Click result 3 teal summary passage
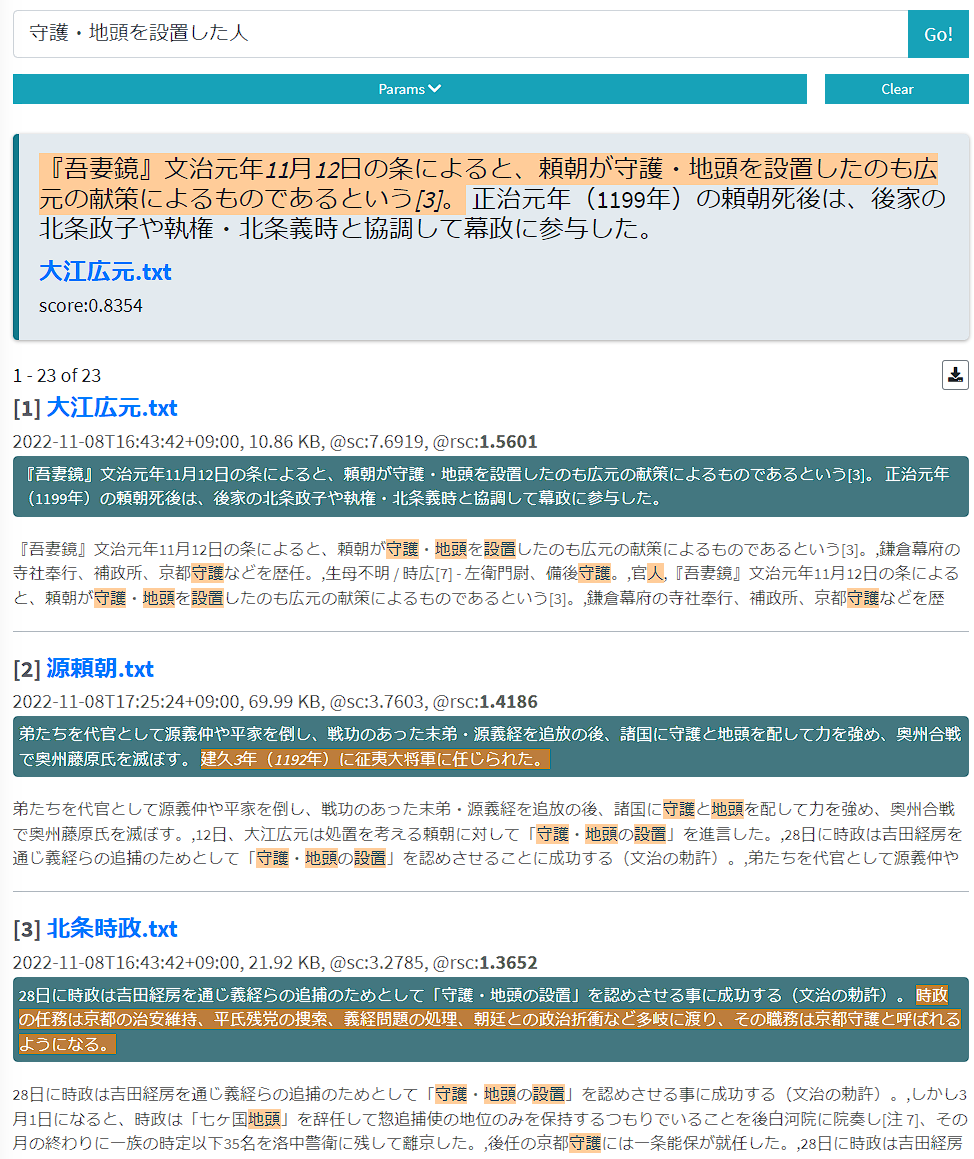The height and width of the screenshot is (1159, 974). 491,1020
